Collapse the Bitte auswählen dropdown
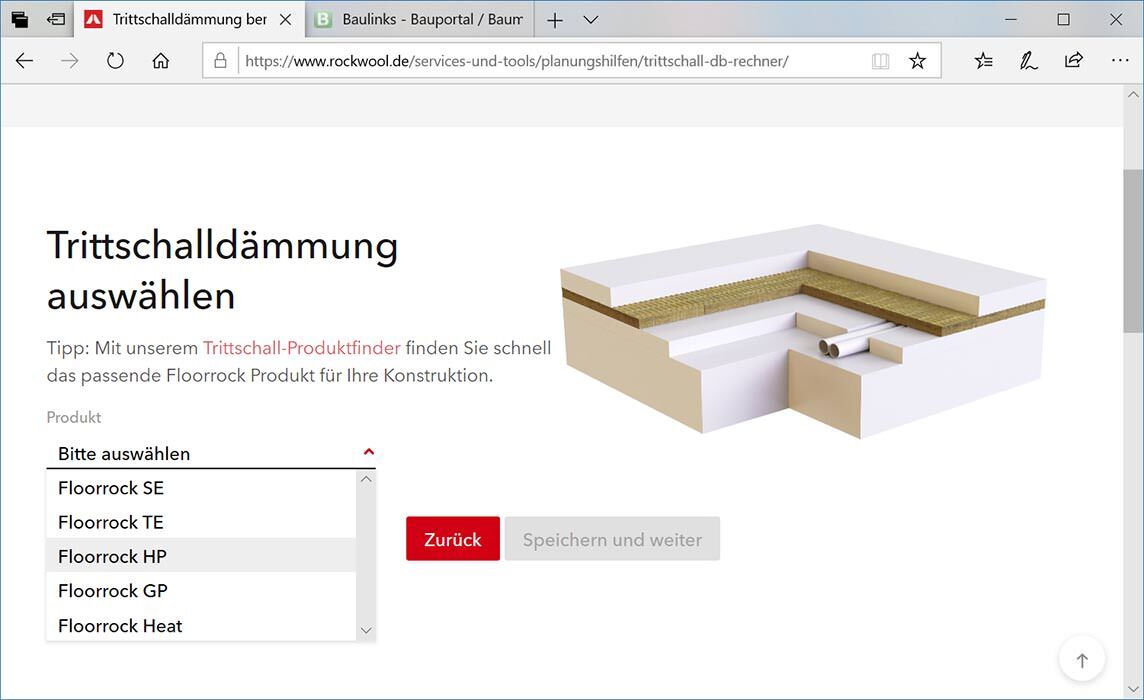Screen dimensions: 1144x700 211,453
